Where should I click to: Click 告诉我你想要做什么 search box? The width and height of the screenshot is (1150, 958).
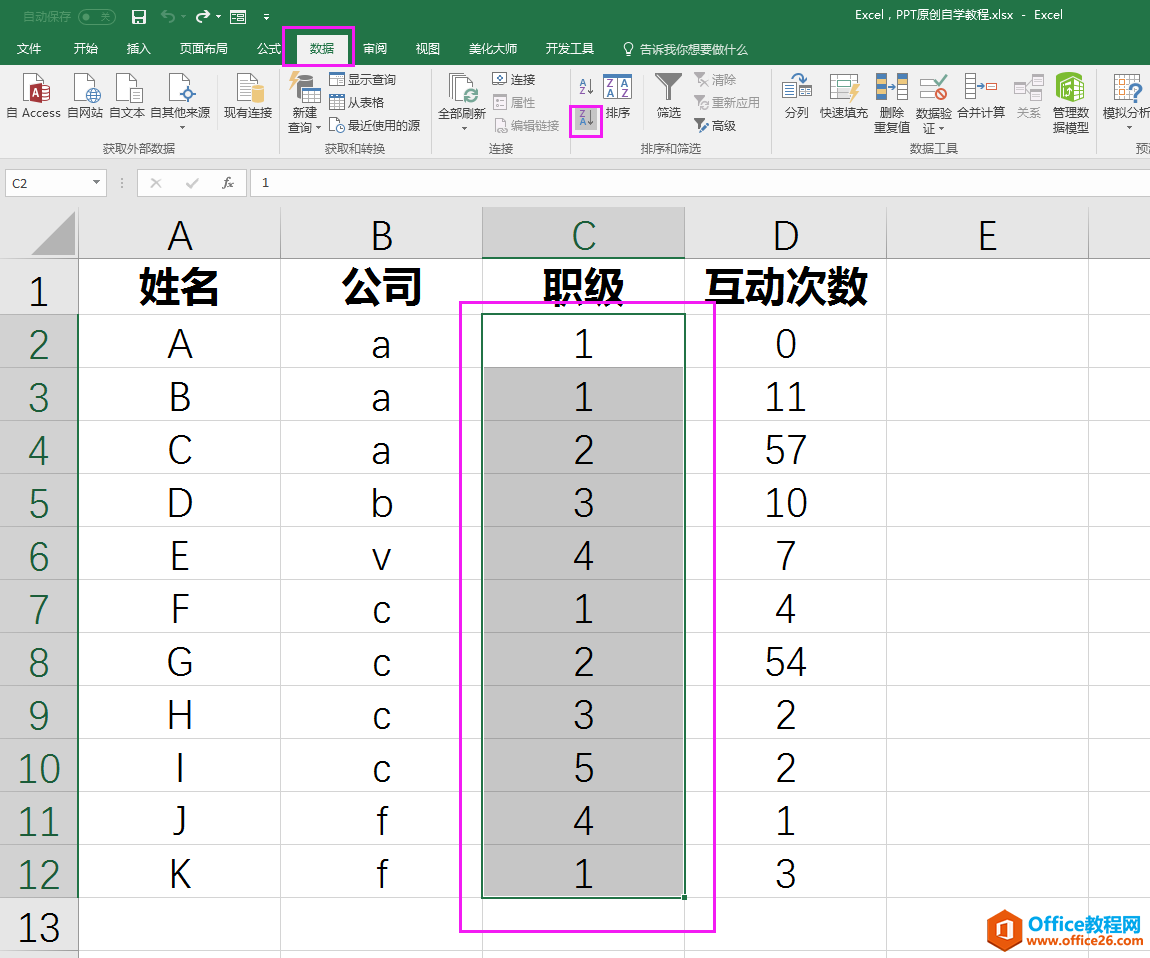[x=685, y=49]
